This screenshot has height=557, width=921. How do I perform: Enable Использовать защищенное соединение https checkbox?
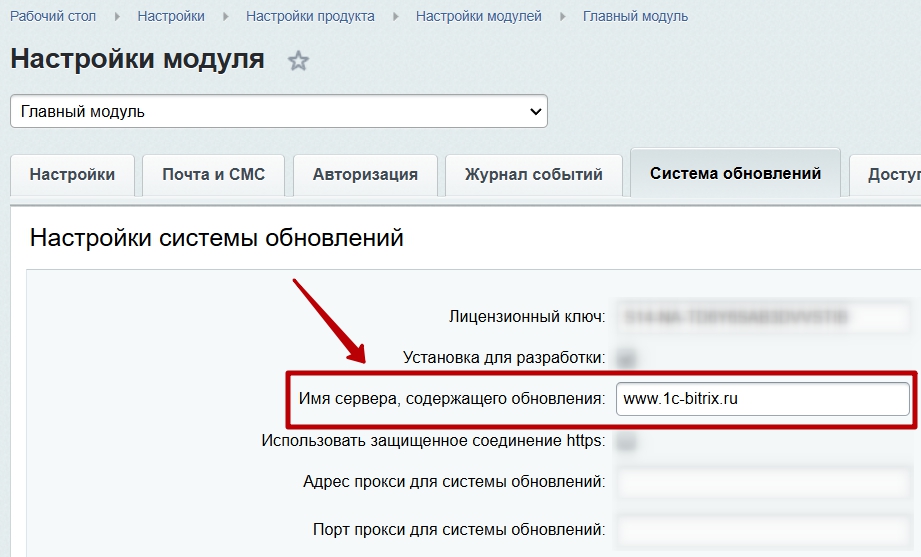tap(627, 440)
